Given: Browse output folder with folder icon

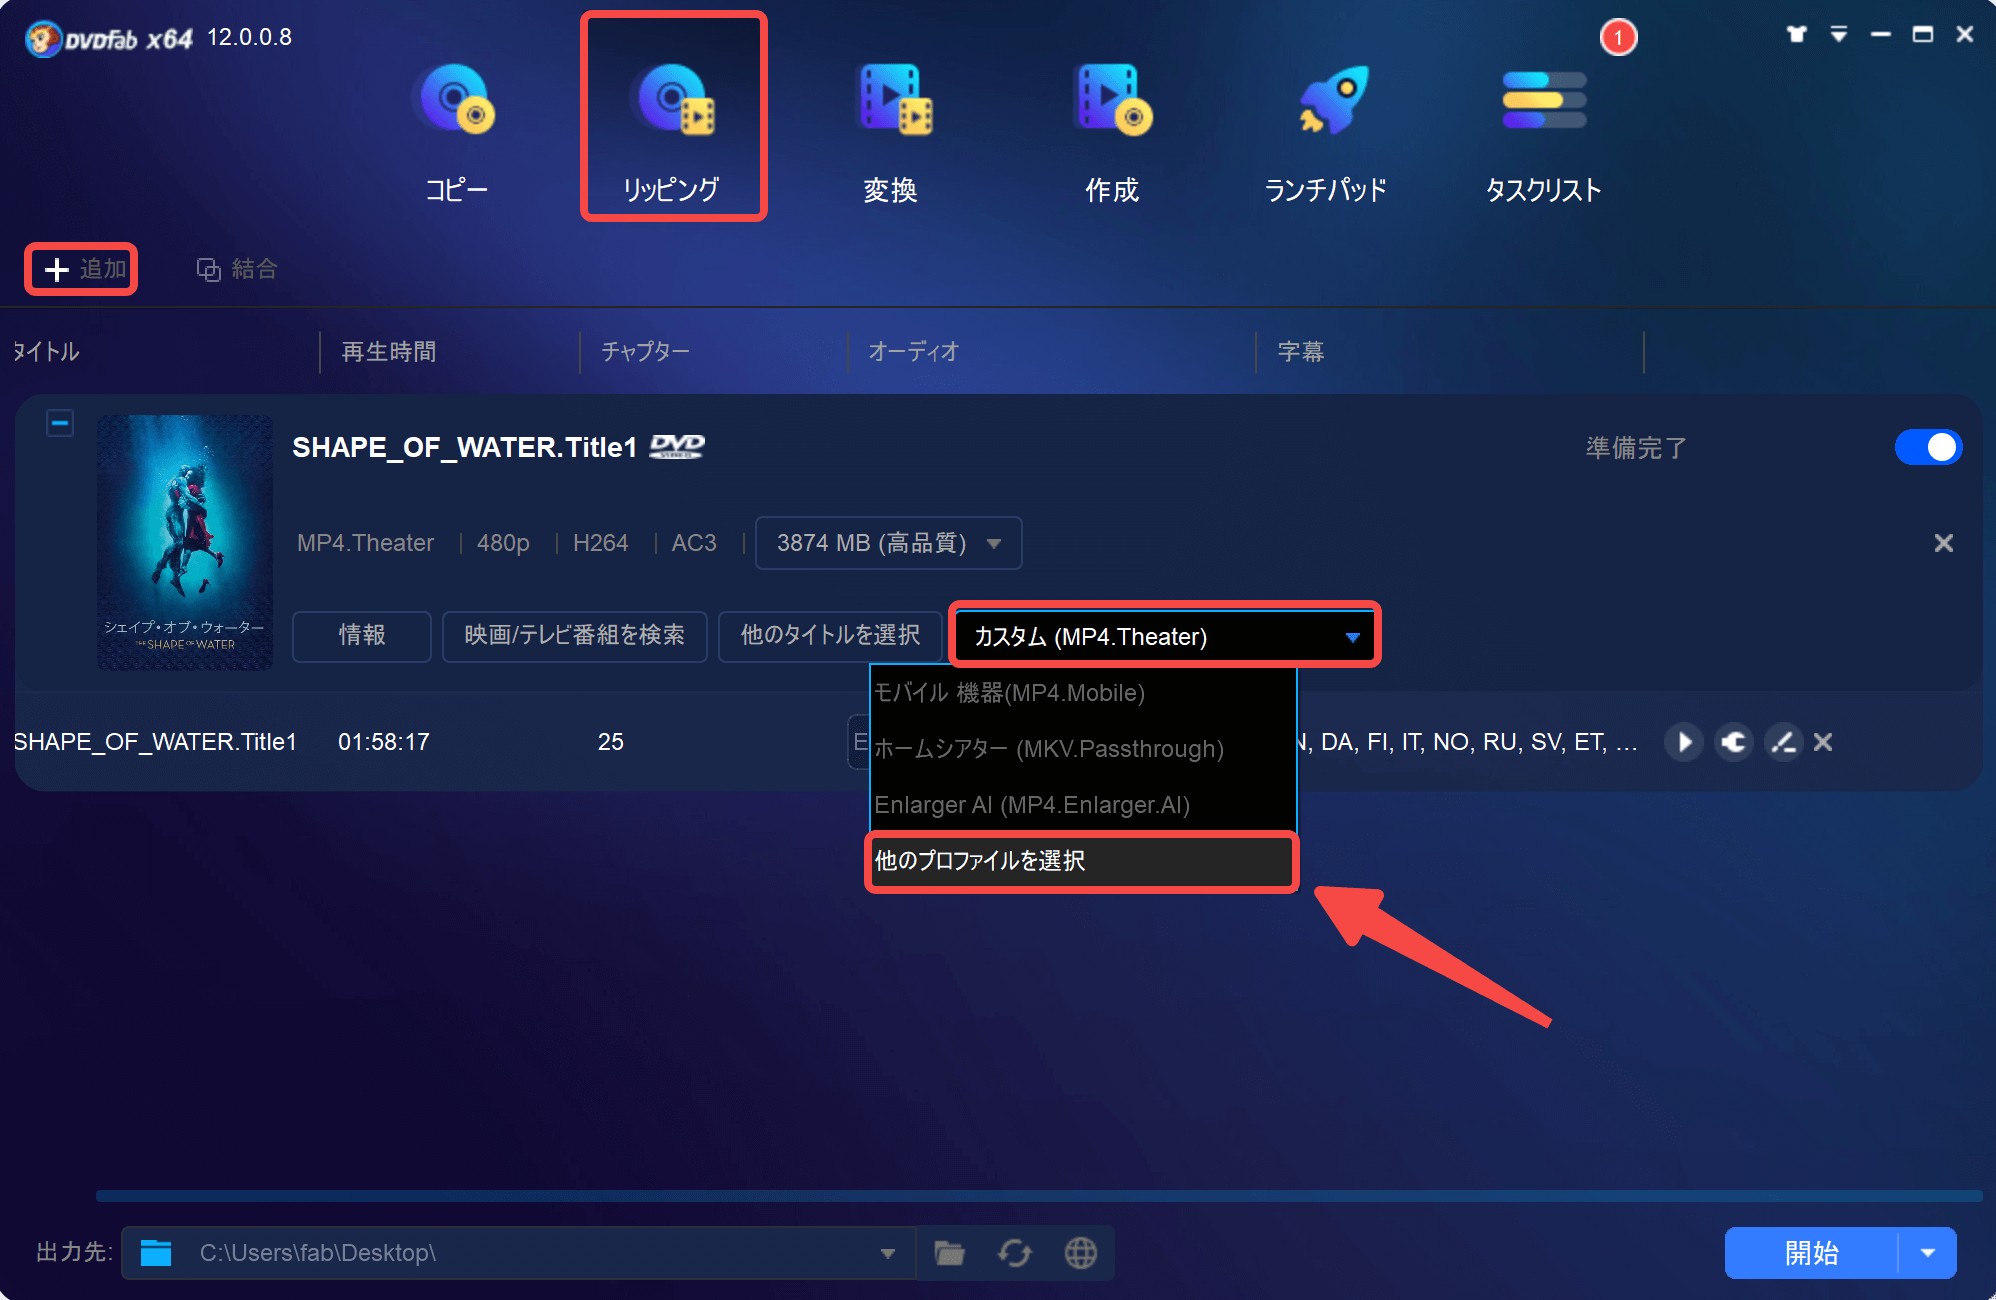Looking at the screenshot, I should [x=950, y=1253].
